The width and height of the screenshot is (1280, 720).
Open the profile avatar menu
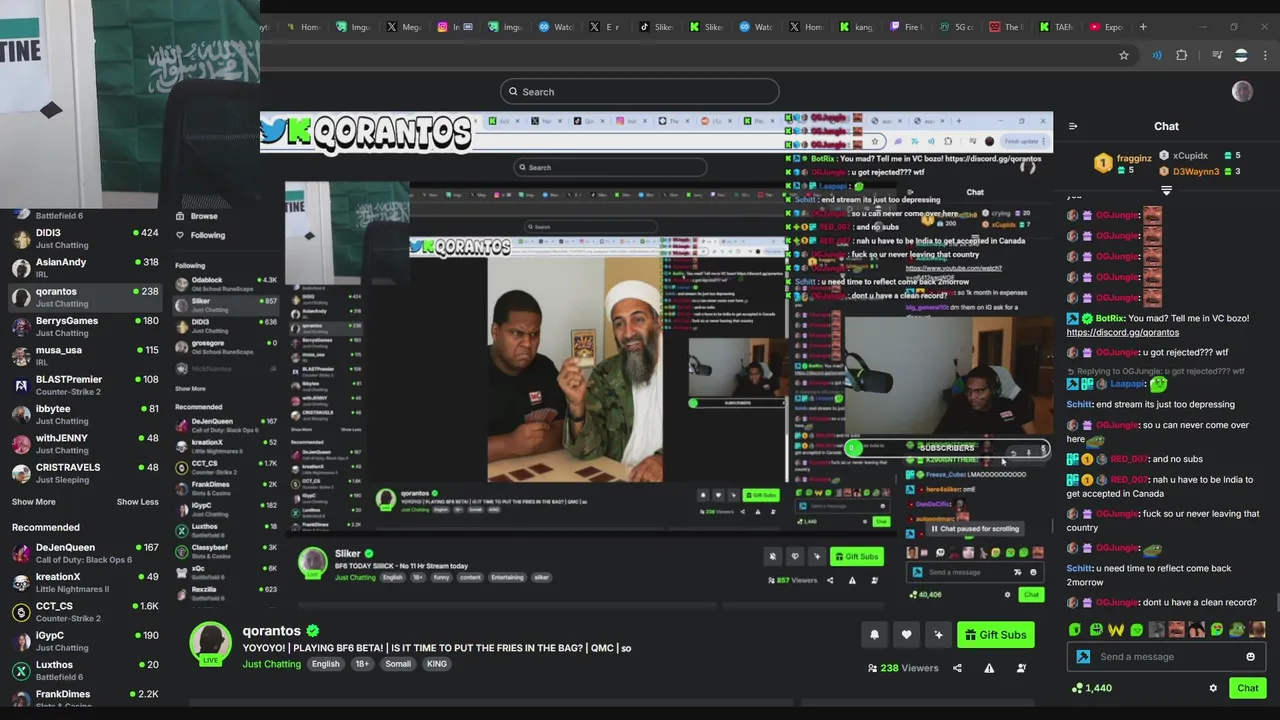1242,92
